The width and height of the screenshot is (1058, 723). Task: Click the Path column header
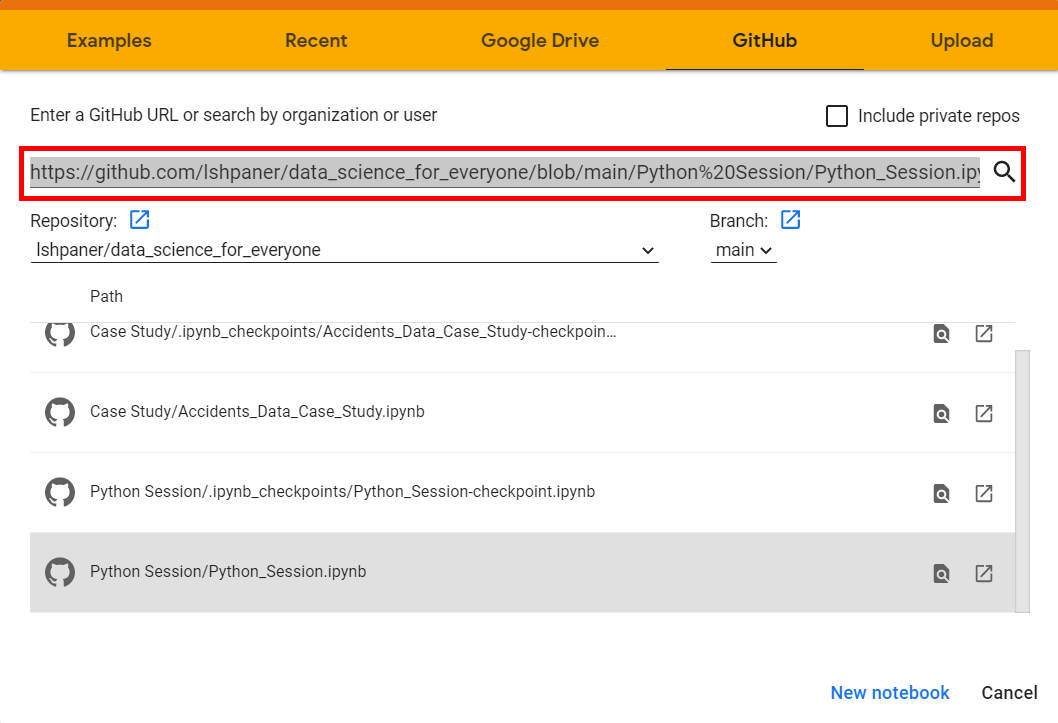(x=107, y=297)
